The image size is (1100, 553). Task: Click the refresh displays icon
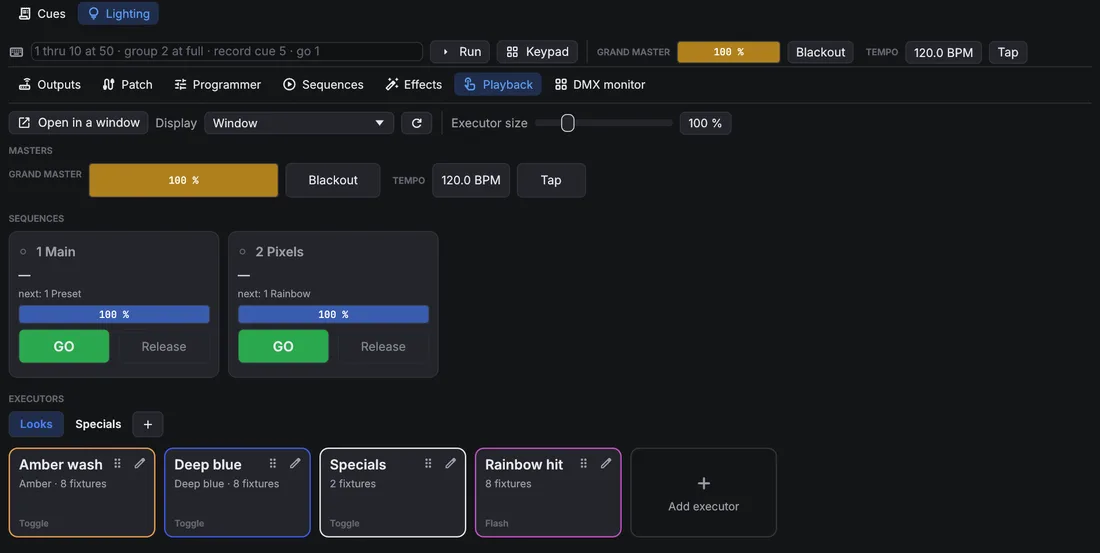pyautogui.click(x=417, y=123)
